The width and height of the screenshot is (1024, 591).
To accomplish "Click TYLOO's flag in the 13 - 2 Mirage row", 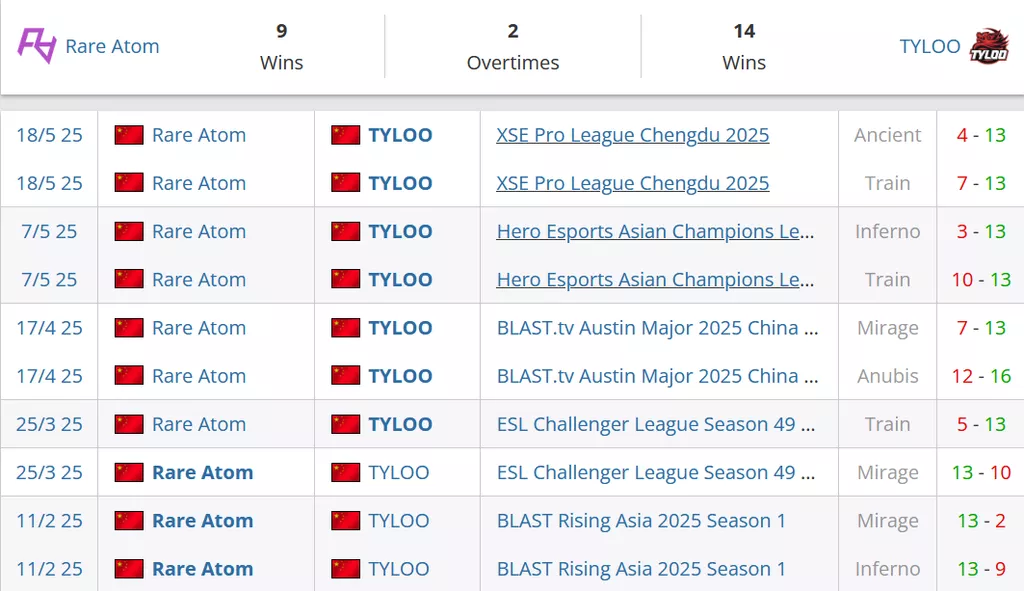I will click(x=345, y=521).
